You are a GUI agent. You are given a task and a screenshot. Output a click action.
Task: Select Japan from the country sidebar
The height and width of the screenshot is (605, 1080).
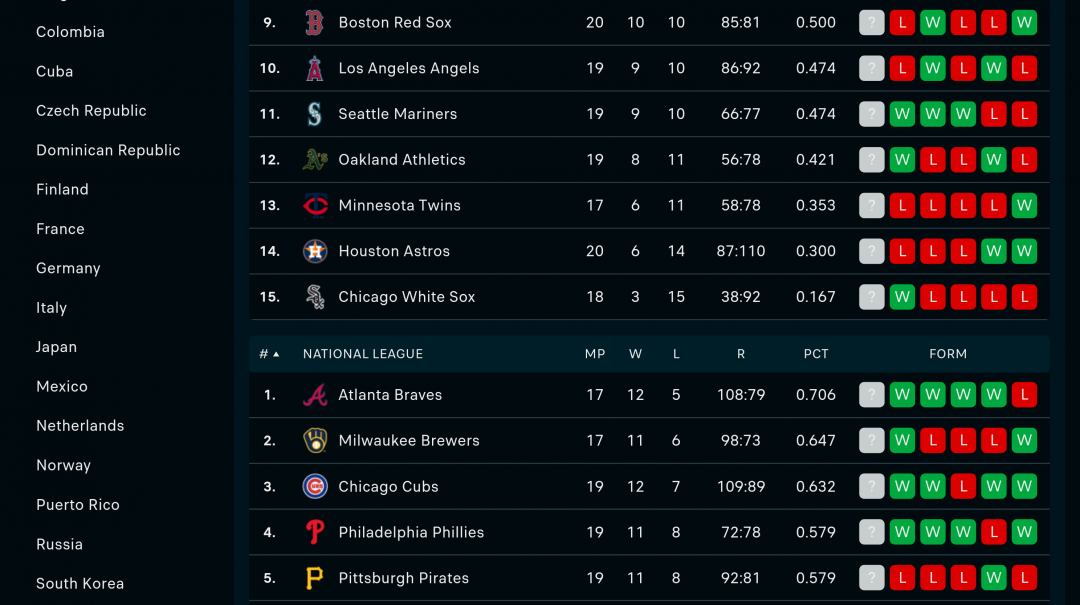pos(56,347)
